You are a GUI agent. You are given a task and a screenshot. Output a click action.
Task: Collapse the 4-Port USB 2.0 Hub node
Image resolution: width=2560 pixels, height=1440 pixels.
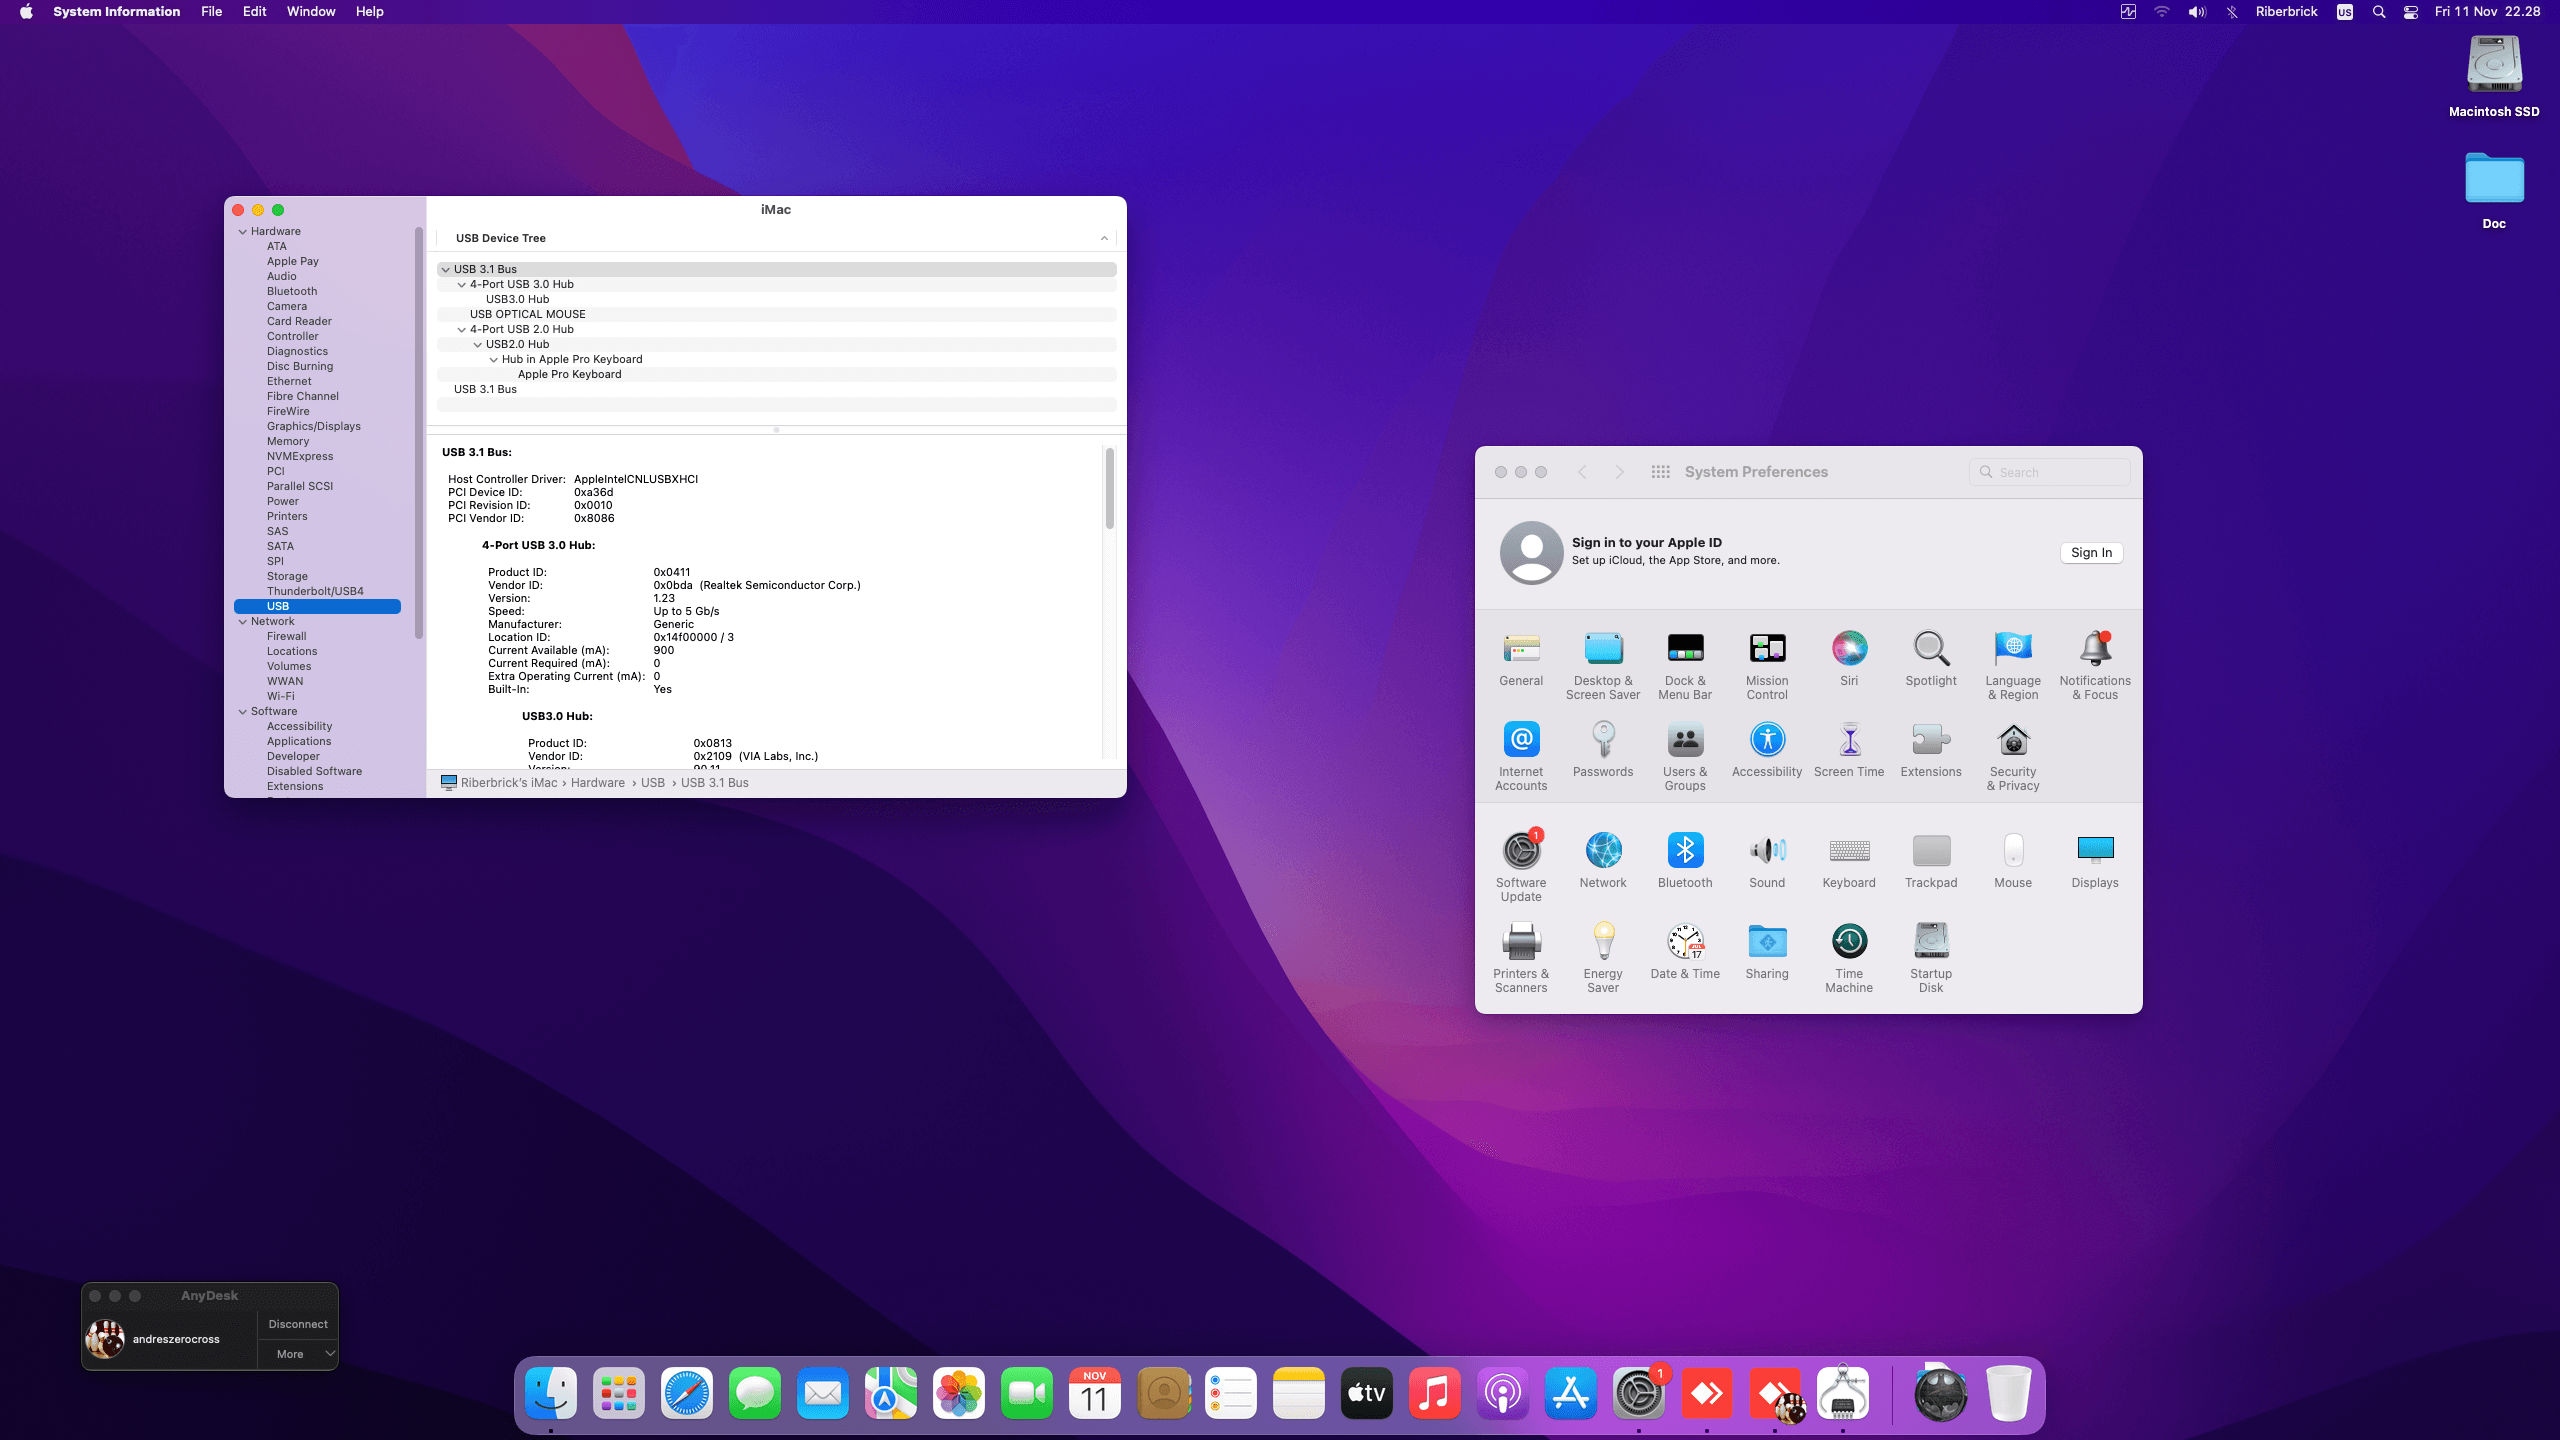coord(462,329)
